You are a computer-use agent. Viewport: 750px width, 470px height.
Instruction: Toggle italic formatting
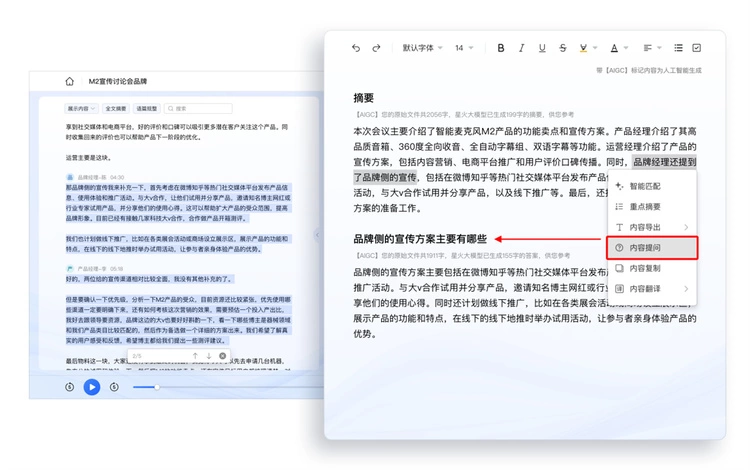(x=521, y=48)
